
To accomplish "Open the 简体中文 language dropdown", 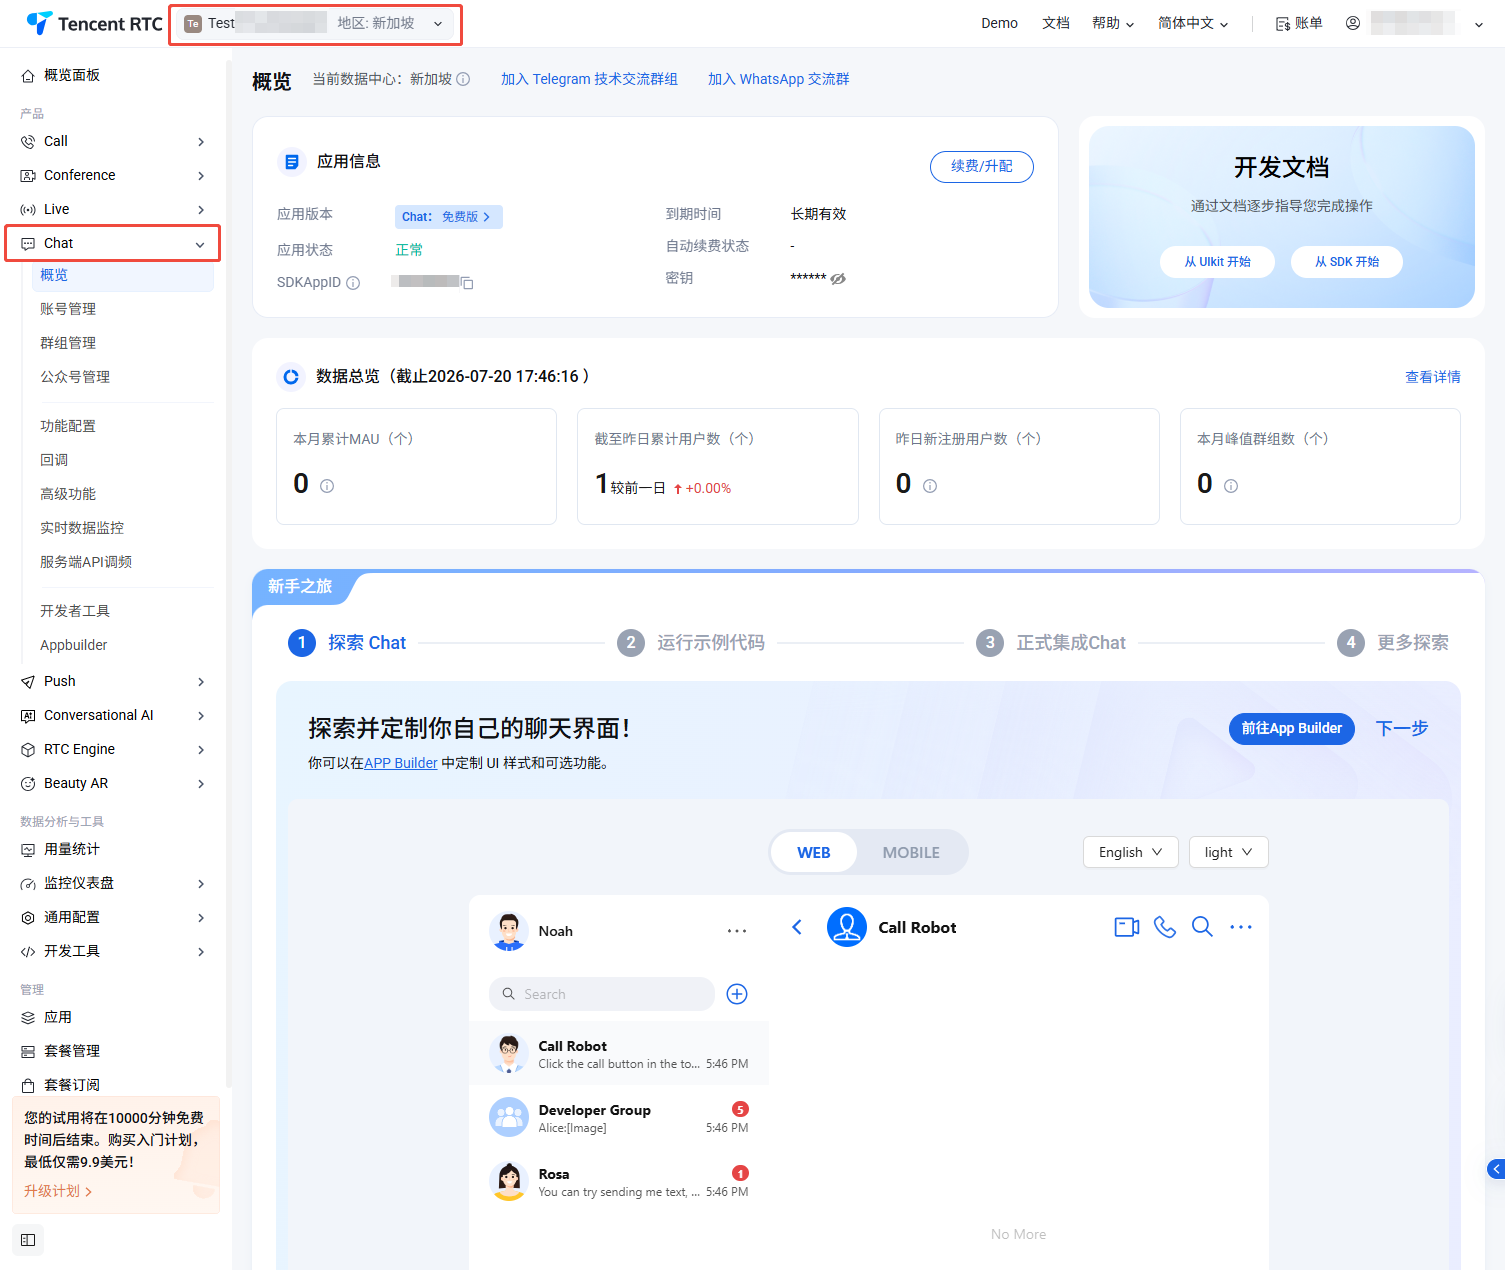I will tap(1193, 23).
